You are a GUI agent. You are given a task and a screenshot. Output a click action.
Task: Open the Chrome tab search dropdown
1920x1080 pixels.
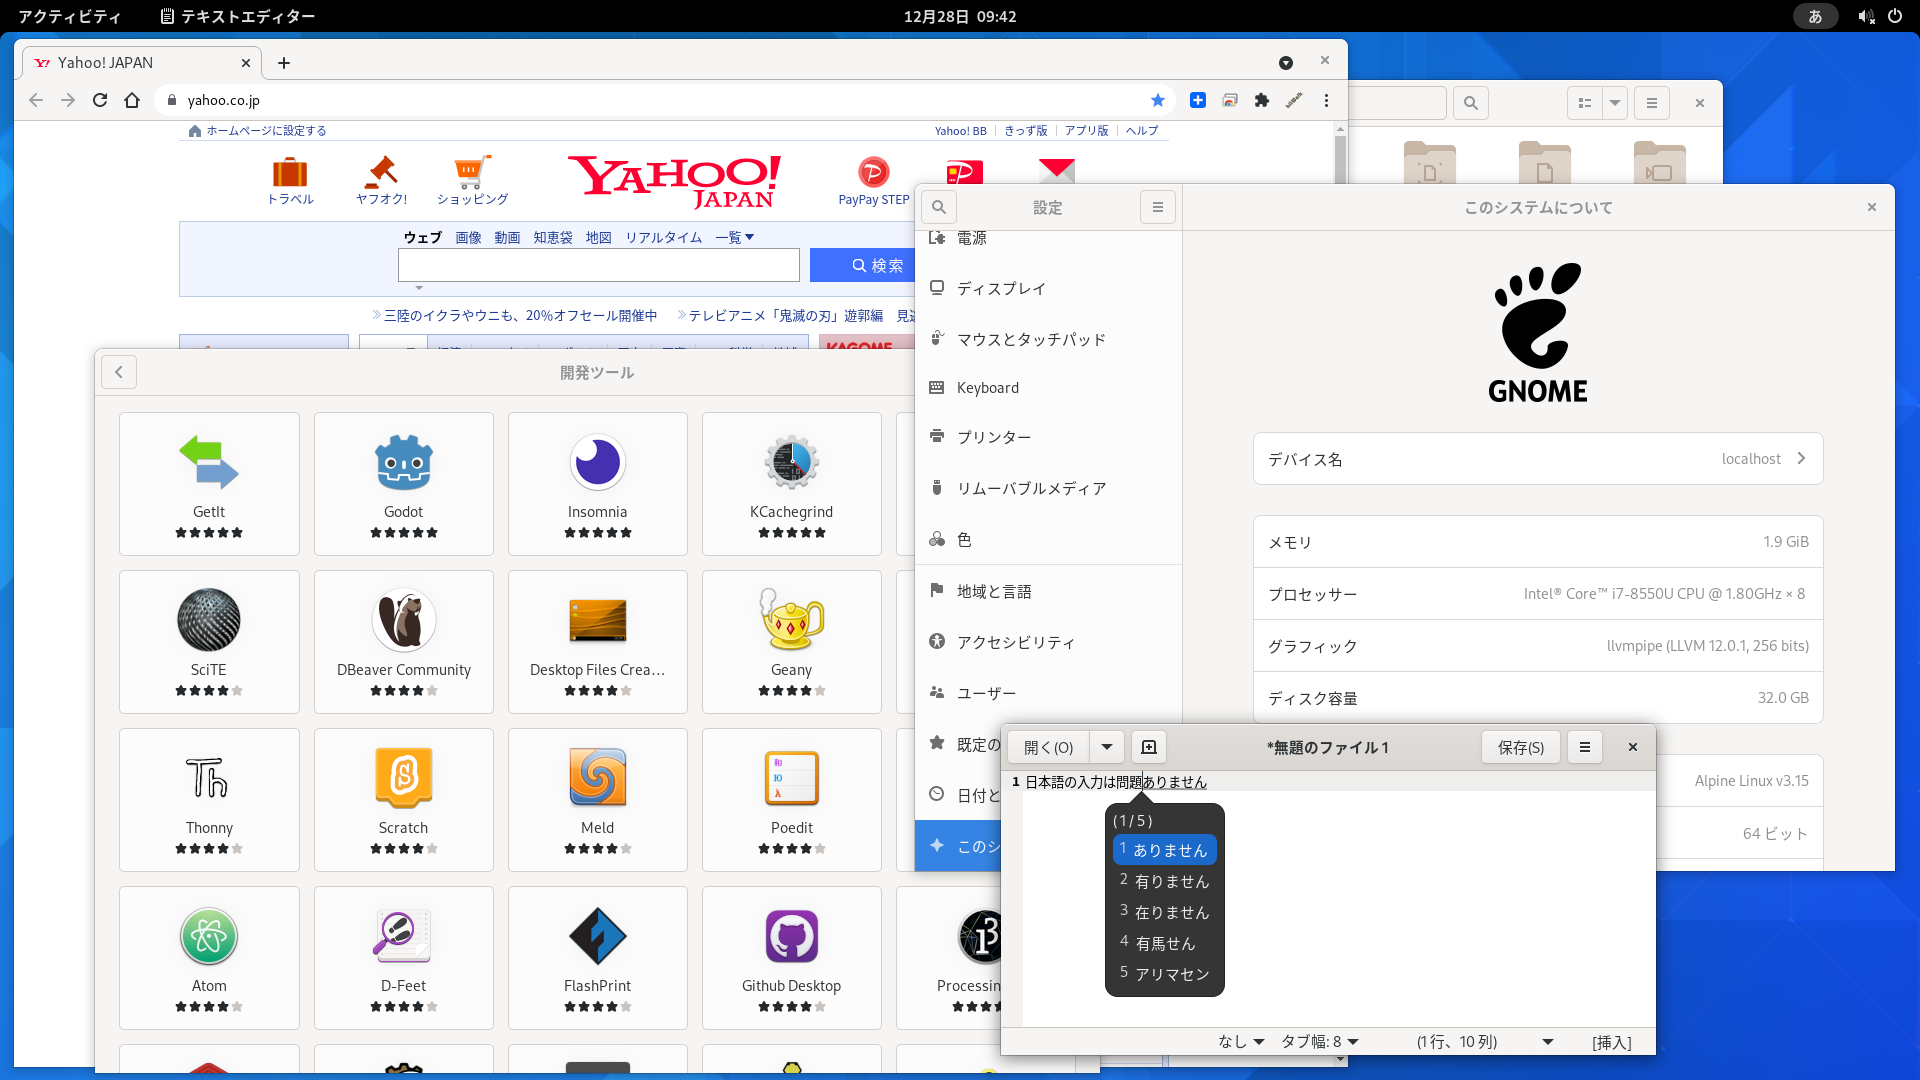(x=1286, y=63)
